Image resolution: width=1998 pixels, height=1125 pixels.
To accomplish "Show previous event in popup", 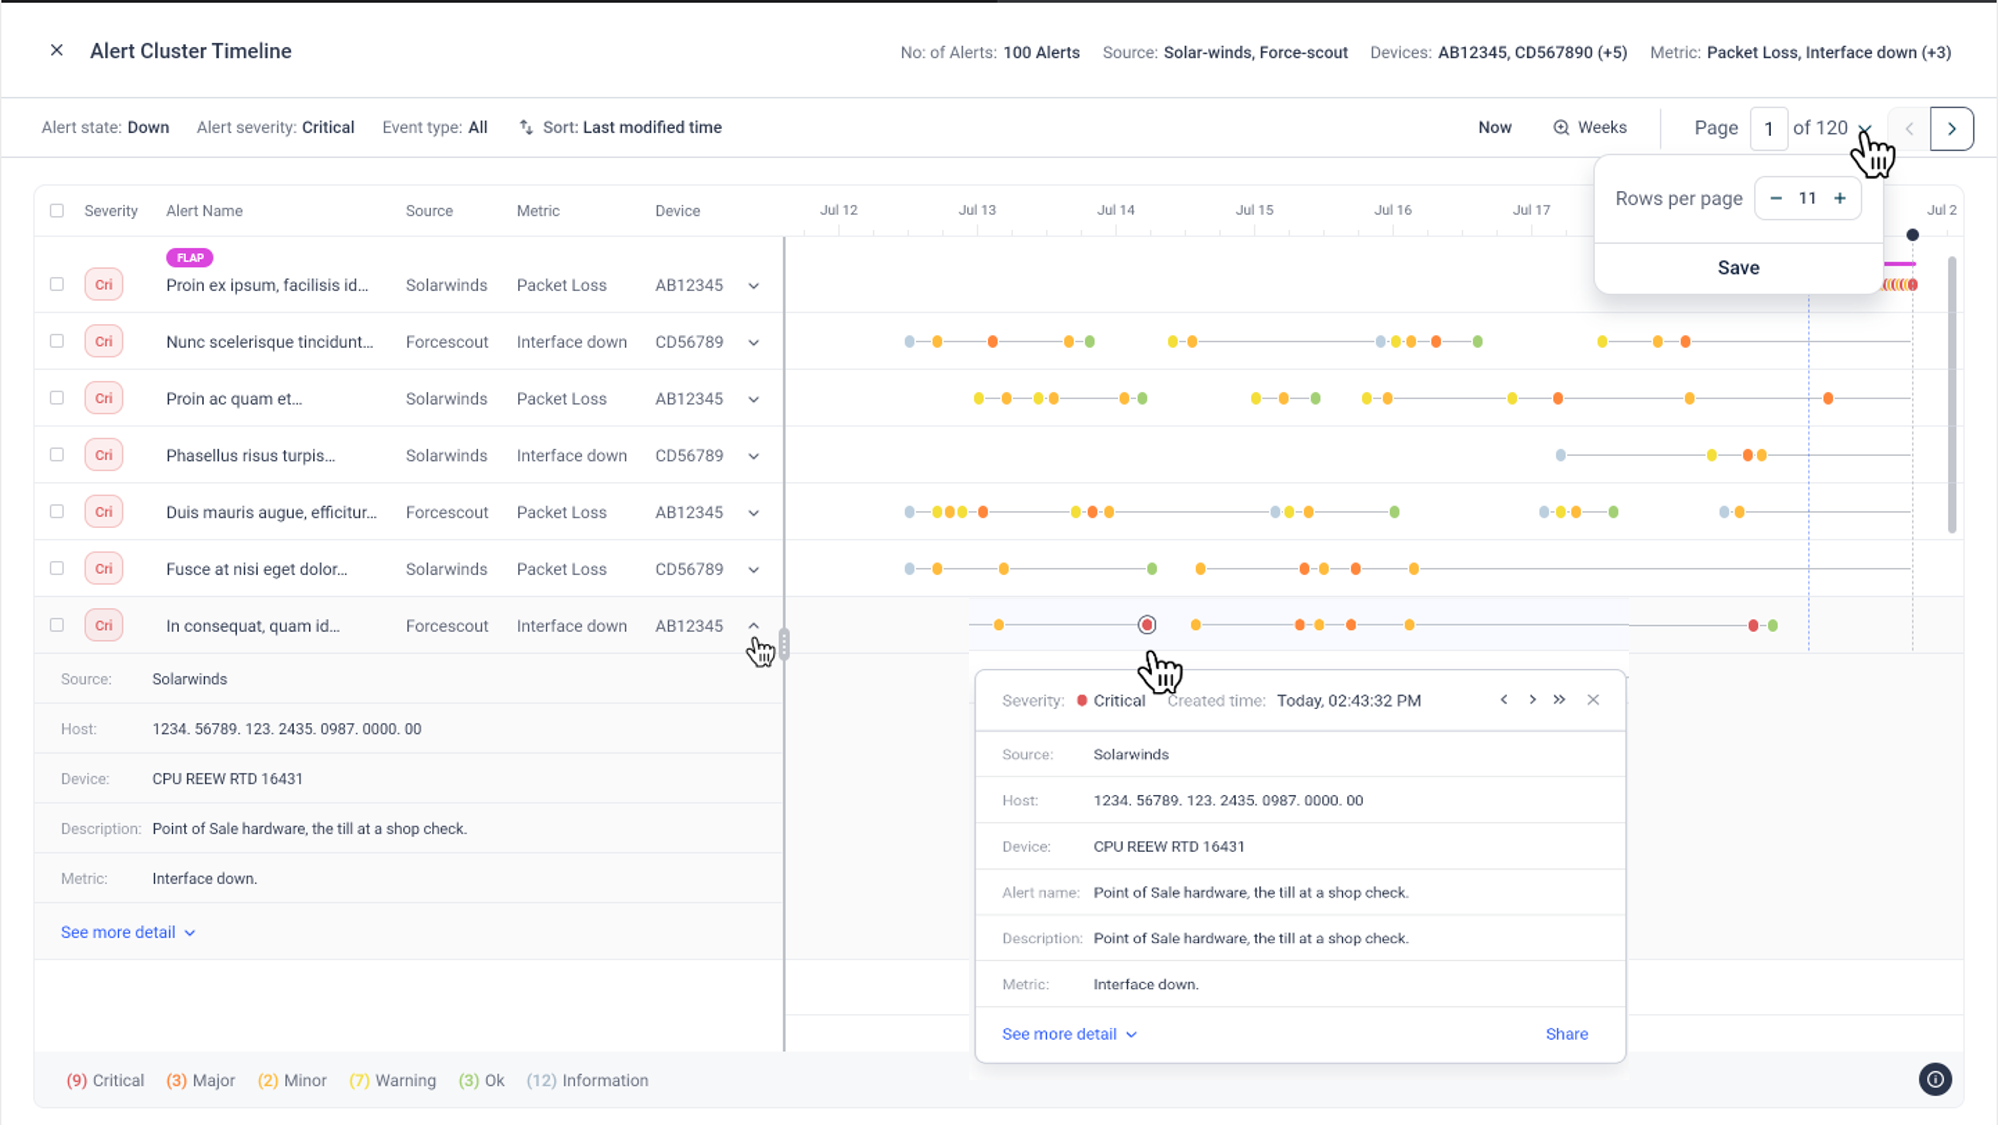I will 1504,700.
